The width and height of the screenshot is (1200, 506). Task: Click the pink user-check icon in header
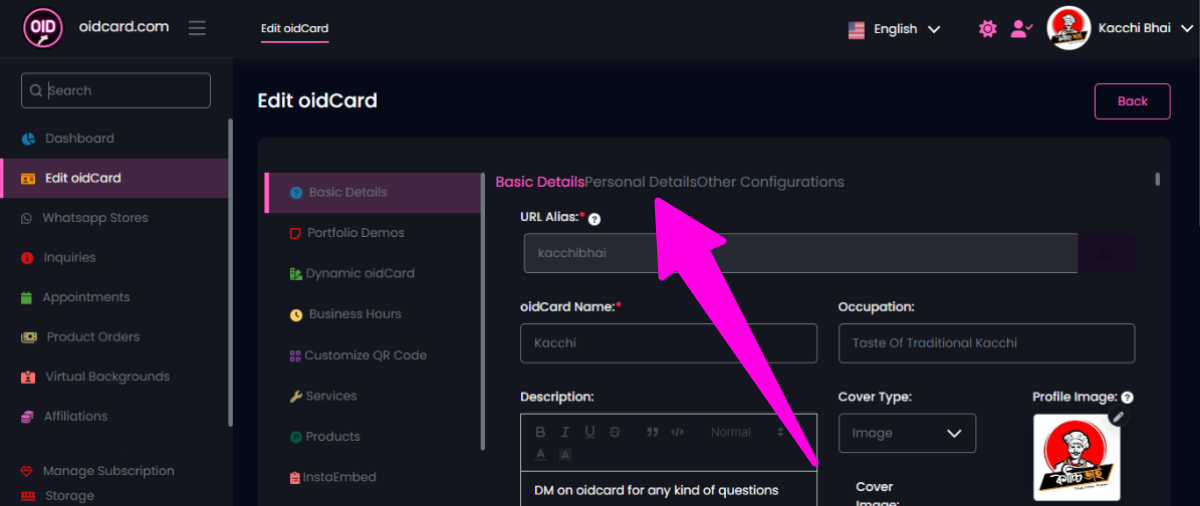pos(1020,29)
